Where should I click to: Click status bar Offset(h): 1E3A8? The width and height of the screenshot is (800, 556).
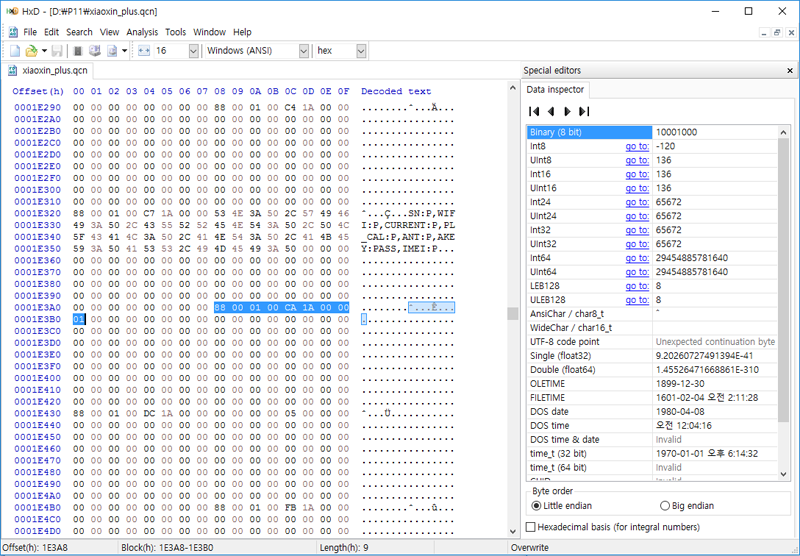coord(35,548)
